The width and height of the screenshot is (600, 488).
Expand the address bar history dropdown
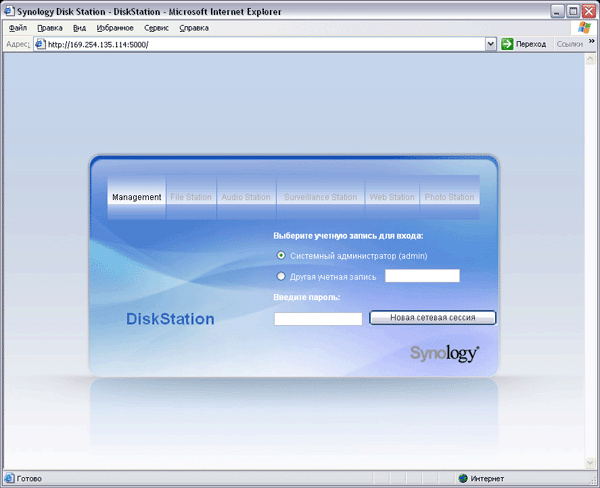coord(491,44)
